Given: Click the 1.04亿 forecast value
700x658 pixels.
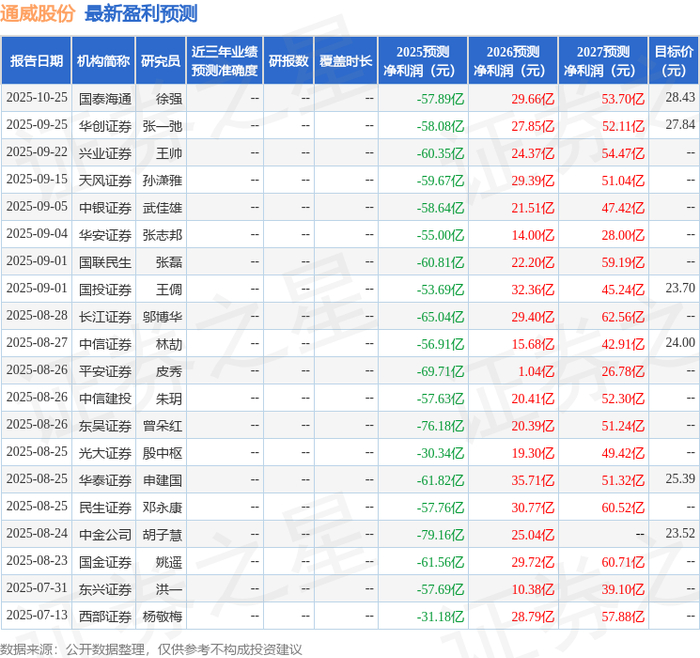Looking at the screenshot, I should pos(536,371).
